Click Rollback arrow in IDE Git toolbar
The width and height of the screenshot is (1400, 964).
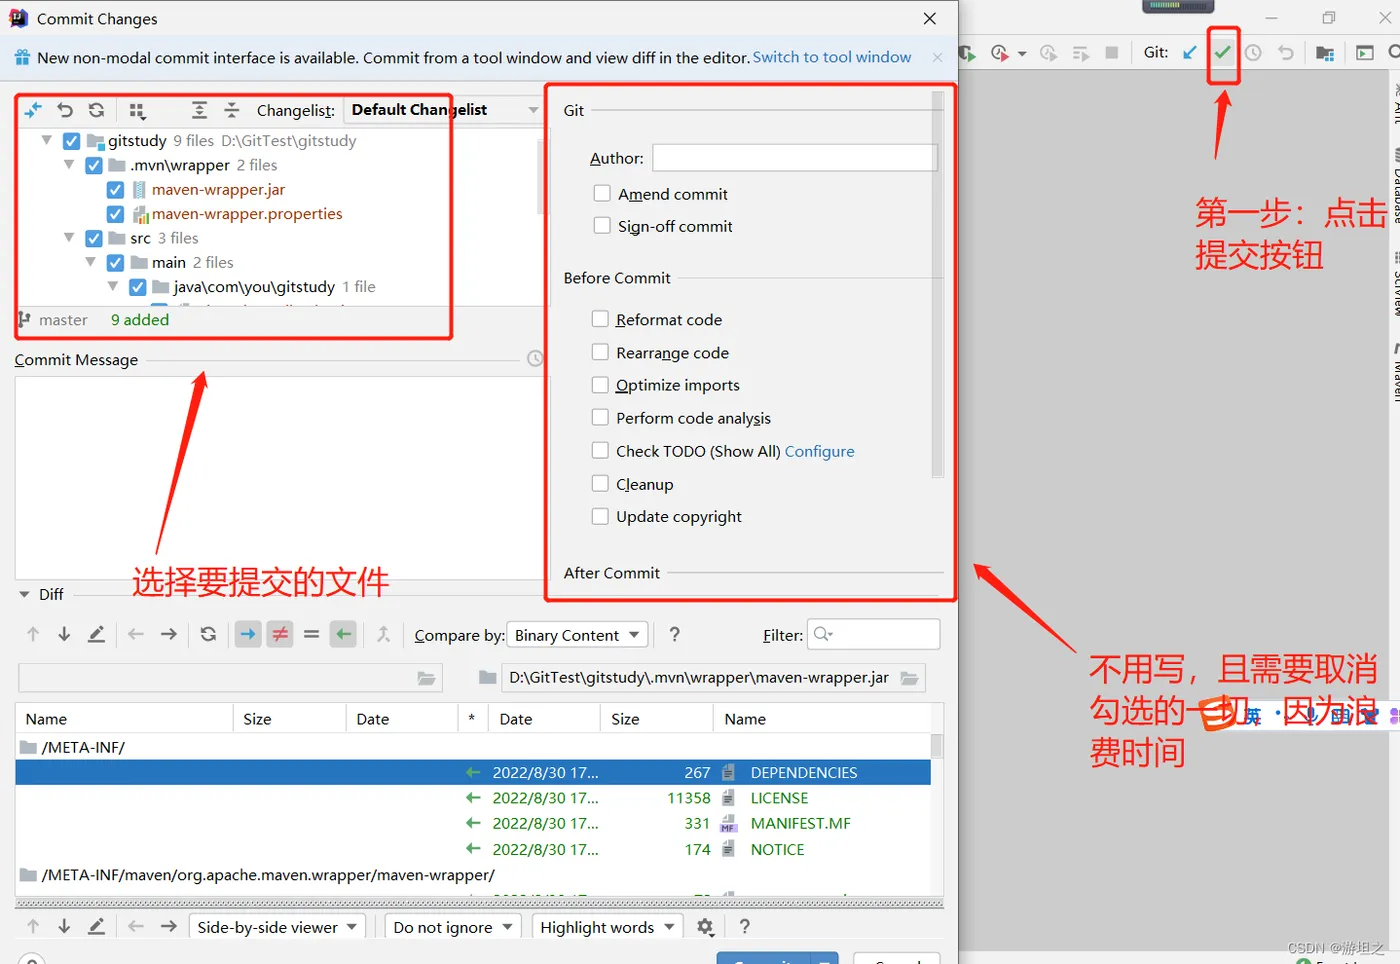coord(1286,53)
